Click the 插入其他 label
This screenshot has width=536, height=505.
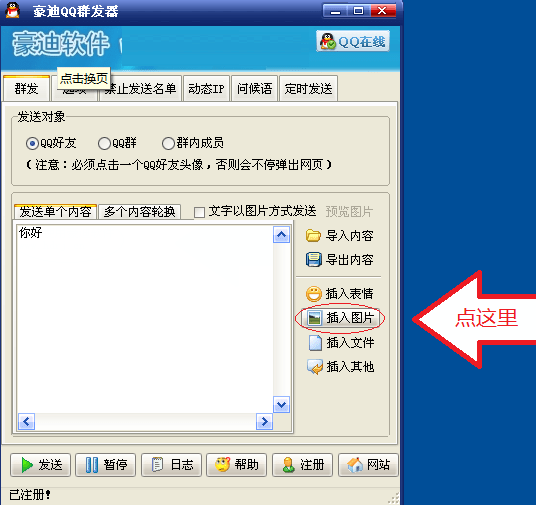click(x=350, y=367)
